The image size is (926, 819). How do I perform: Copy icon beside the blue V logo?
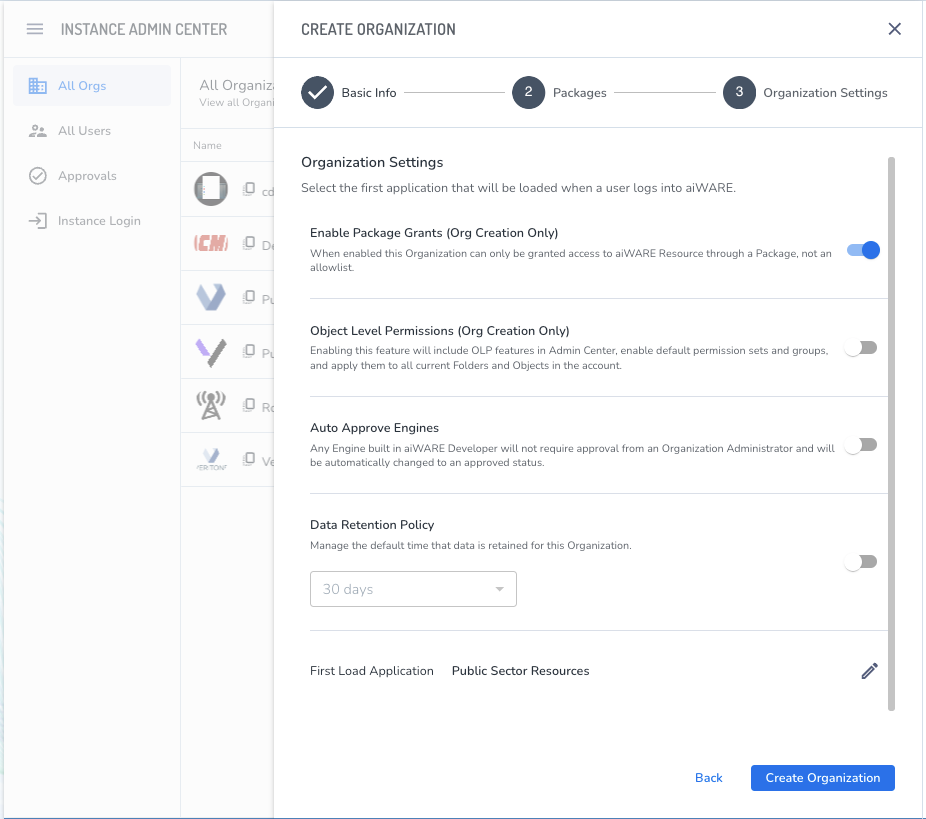(249, 296)
